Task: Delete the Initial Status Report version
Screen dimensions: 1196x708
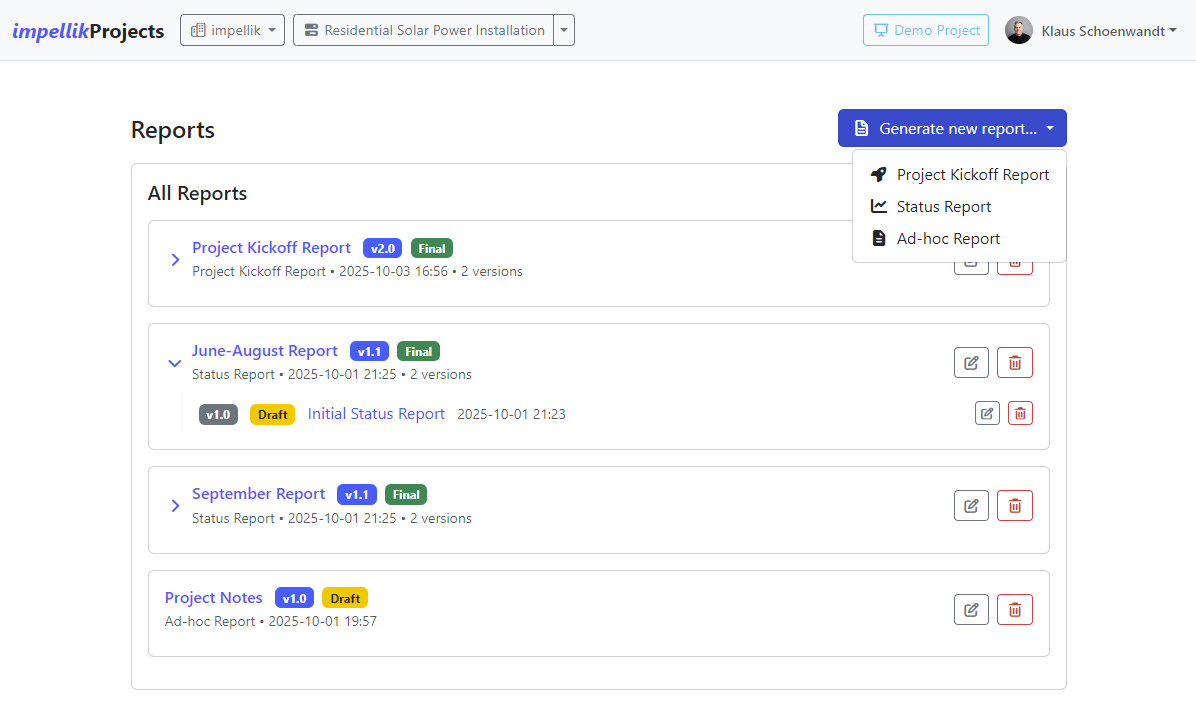Action: [1021, 414]
